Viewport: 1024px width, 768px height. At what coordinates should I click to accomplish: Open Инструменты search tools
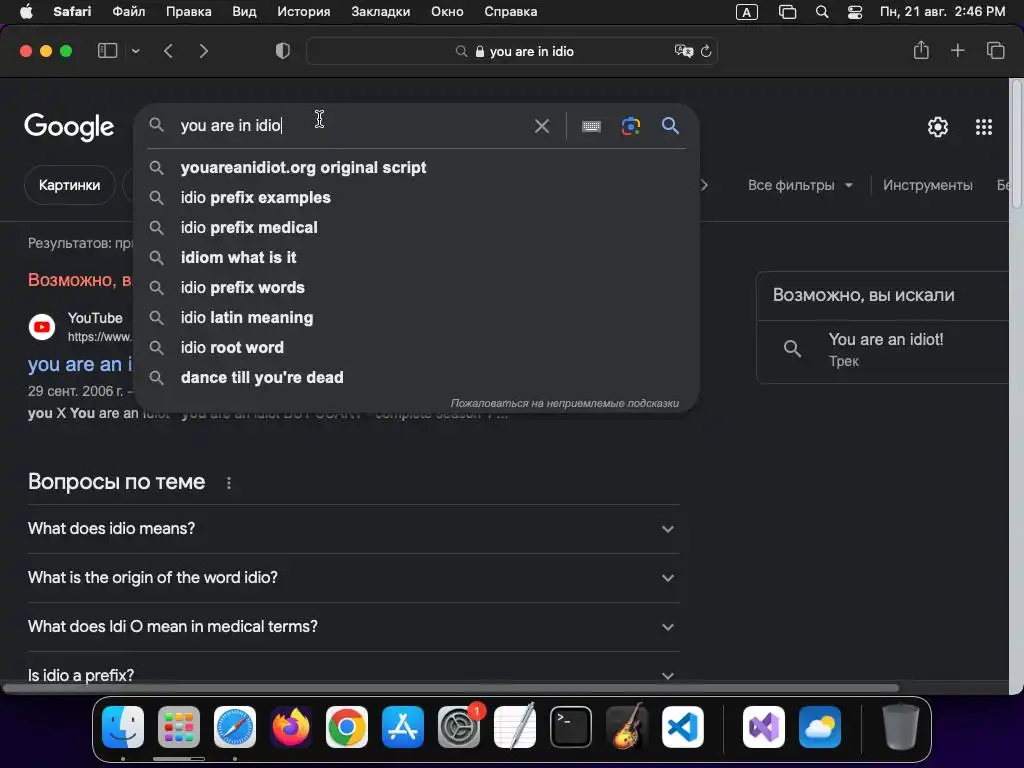pyautogui.click(x=927, y=185)
